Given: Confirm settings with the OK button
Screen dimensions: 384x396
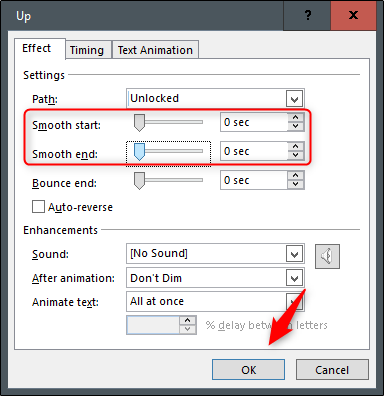Looking at the screenshot, I should tap(248, 370).
